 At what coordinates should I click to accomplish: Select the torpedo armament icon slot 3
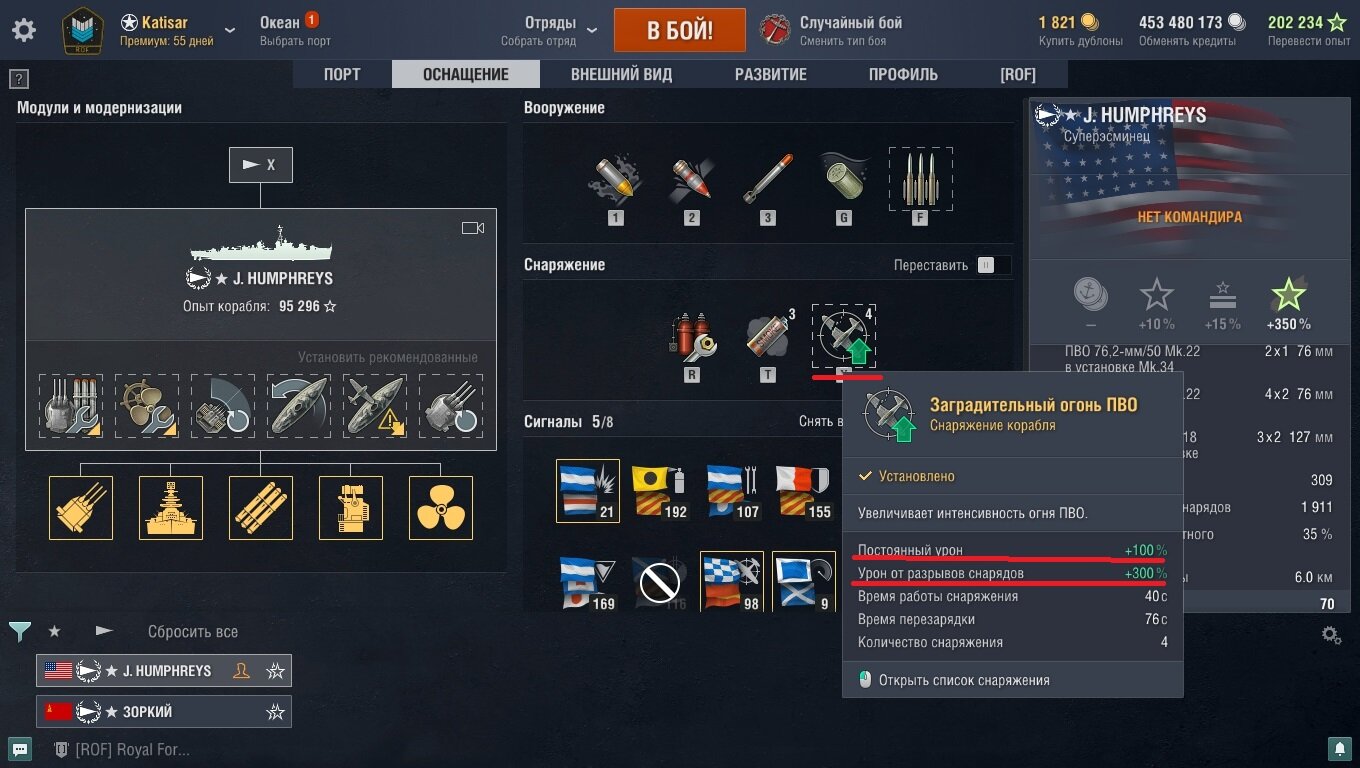coord(767,180)
